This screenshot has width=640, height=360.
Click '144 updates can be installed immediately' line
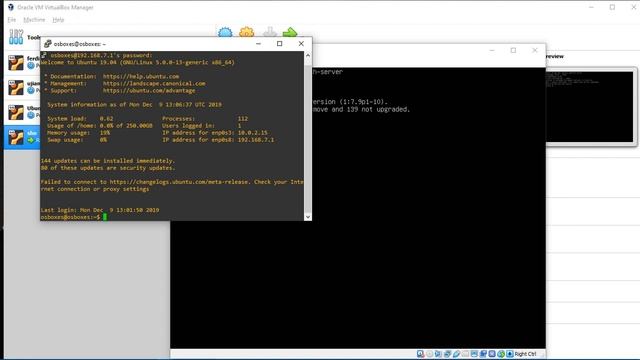[x=108, y=161]
